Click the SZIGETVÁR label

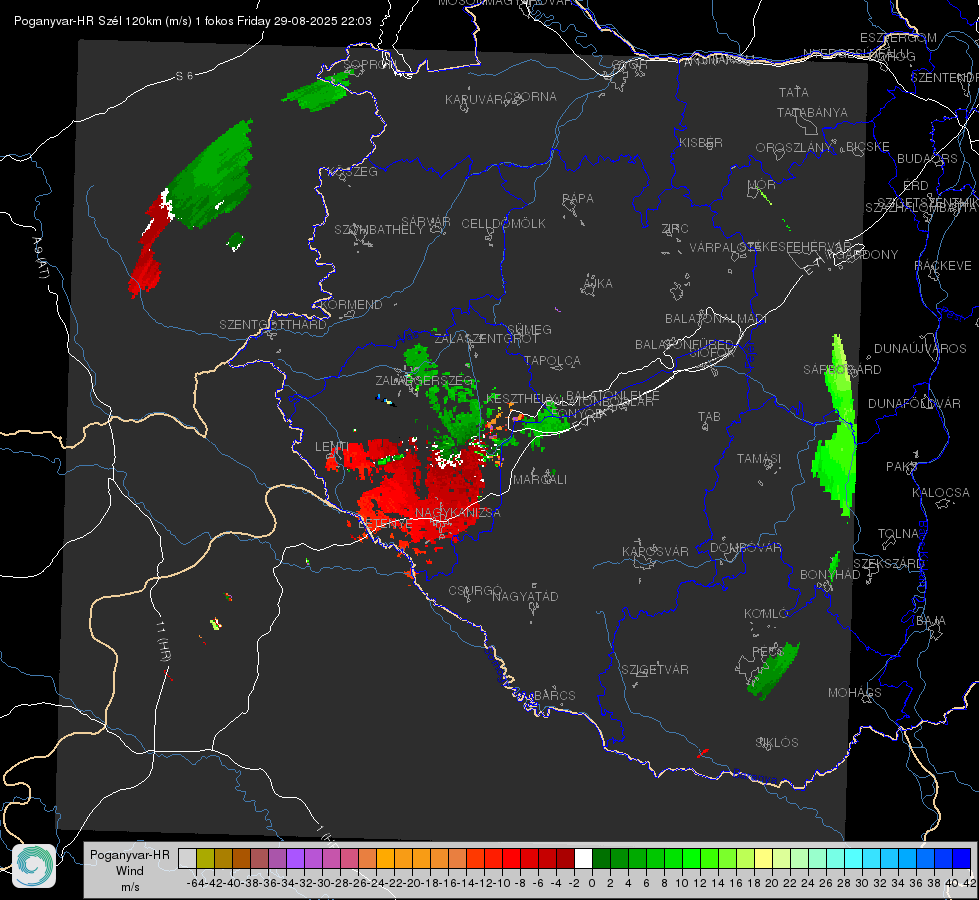point(655,669)
